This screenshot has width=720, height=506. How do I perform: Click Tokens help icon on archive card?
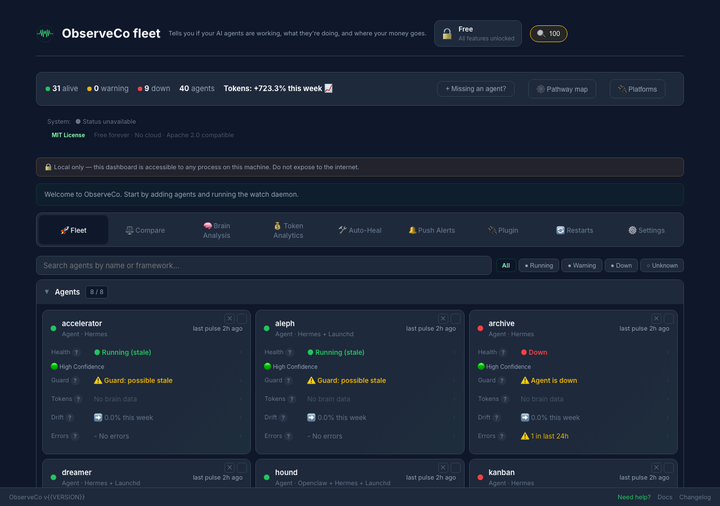(x=505, y=399)
